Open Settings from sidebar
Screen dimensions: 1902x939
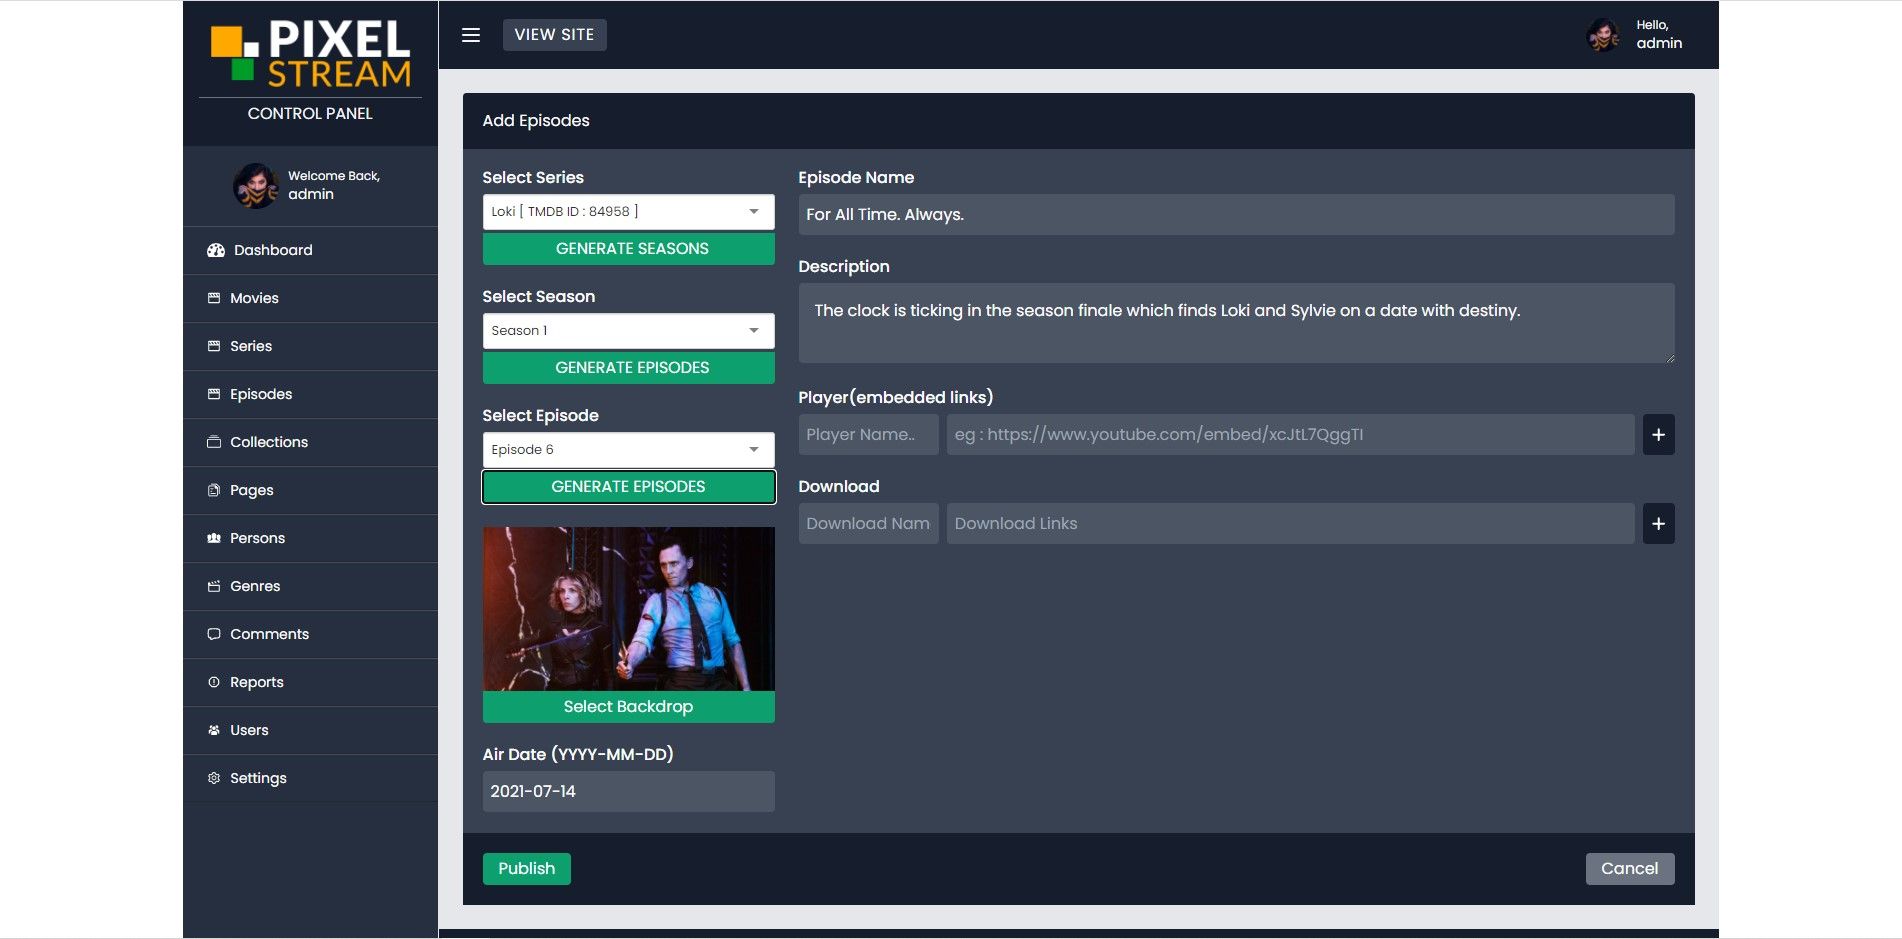point(310,778)
